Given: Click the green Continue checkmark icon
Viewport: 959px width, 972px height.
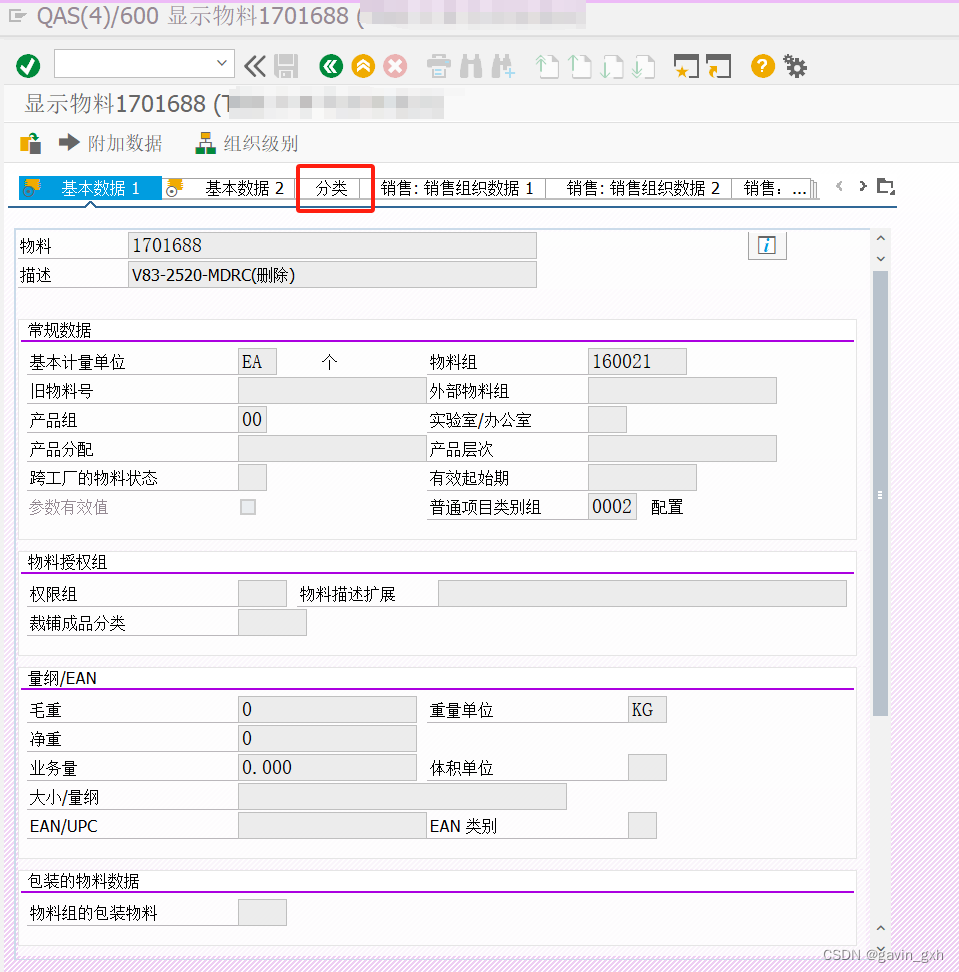Looking at the screenshot, I should pos(28,66).
